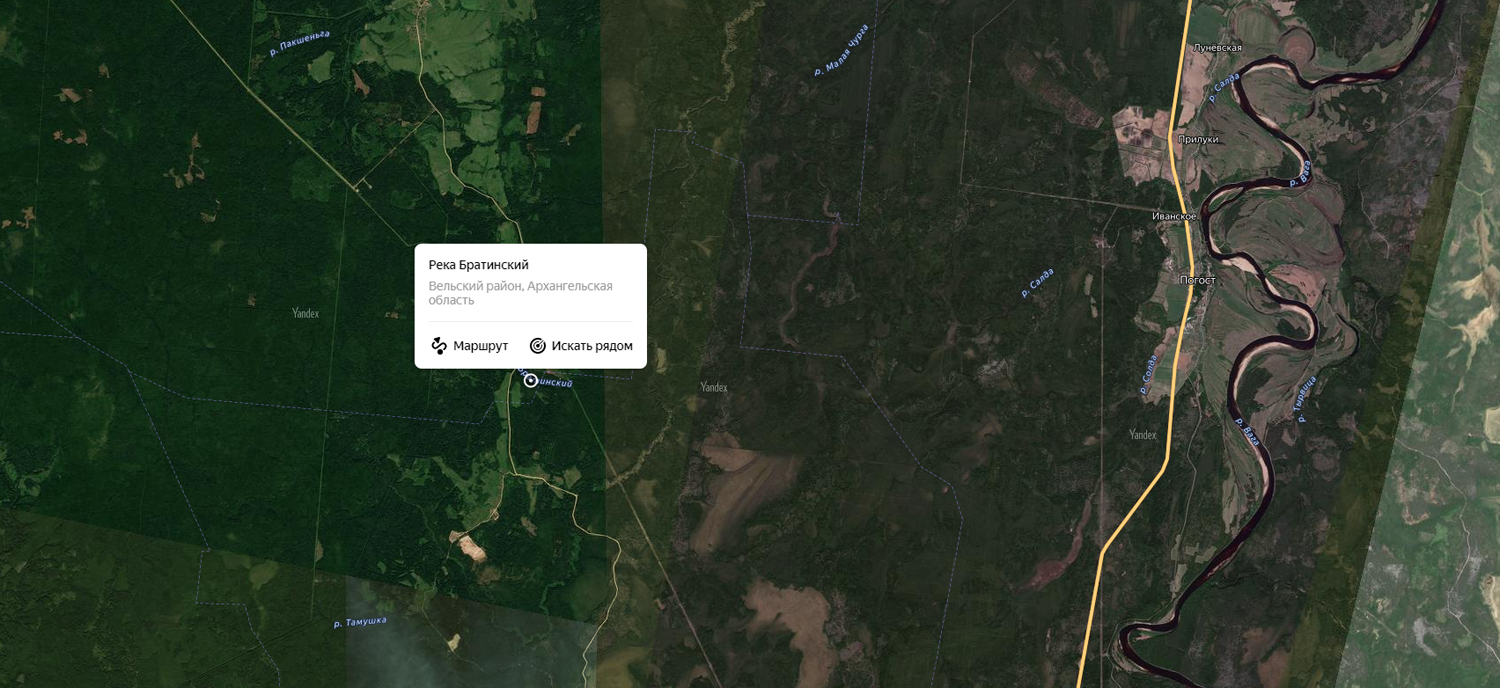Open the Река Братинский popup title
Image resolution: width=1500 pixels, height=688 pixels.
(x=479, y=265)
